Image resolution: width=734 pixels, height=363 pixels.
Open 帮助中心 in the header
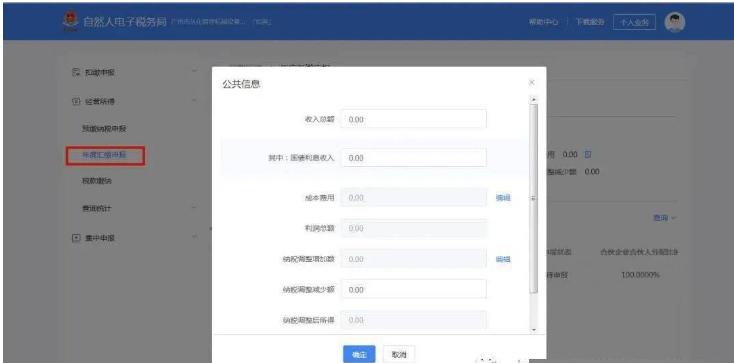543,22
